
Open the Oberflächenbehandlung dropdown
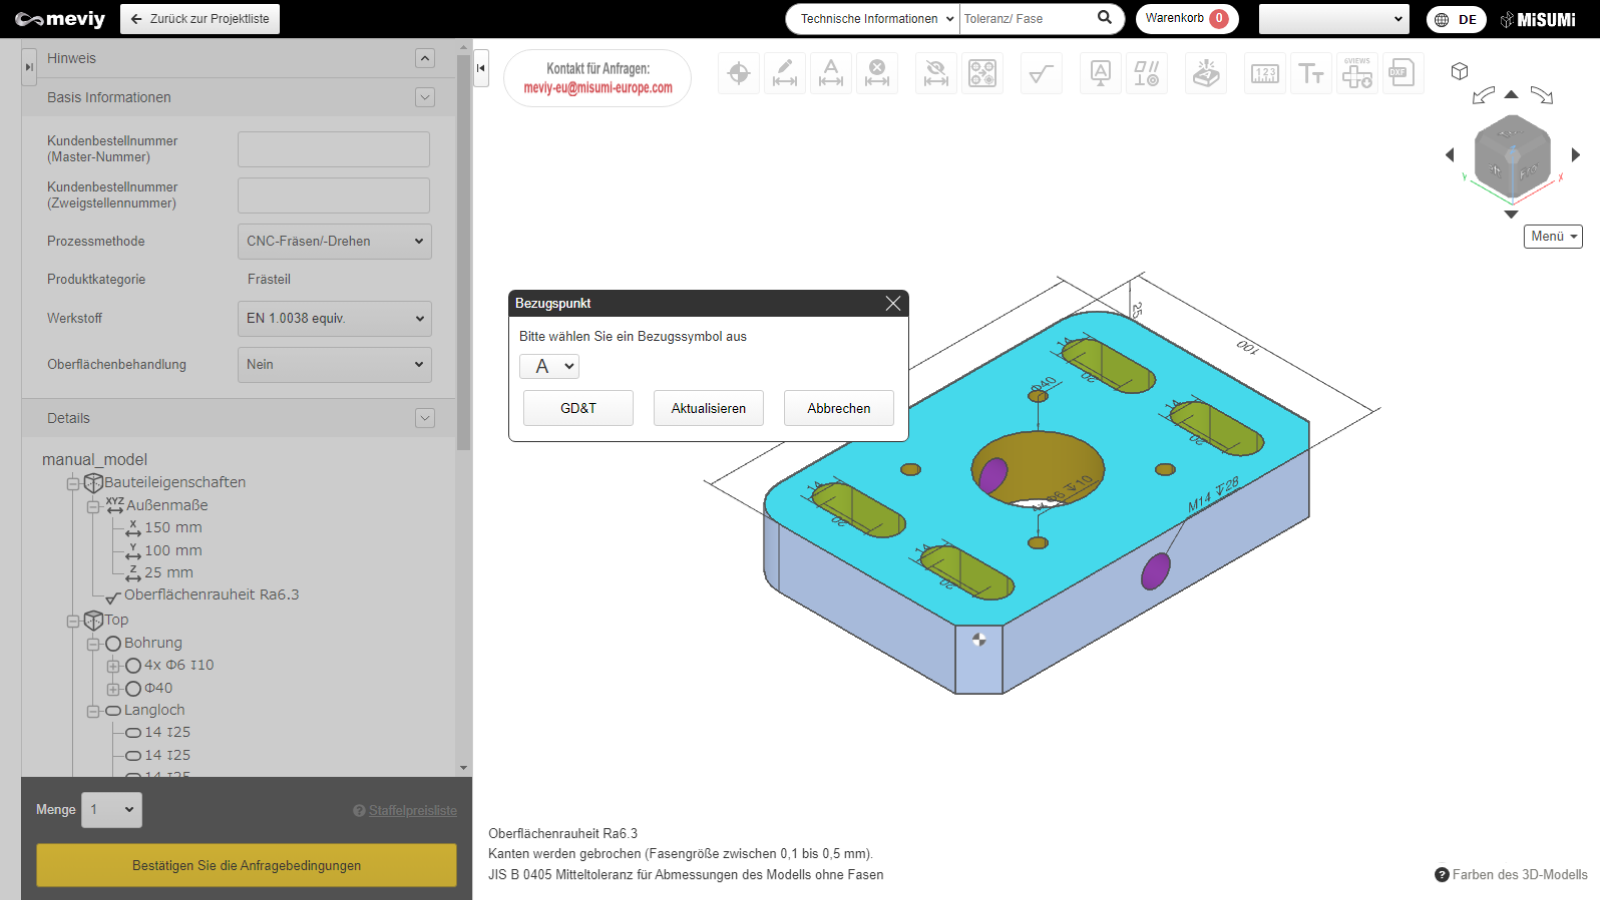tap(334, 364)
